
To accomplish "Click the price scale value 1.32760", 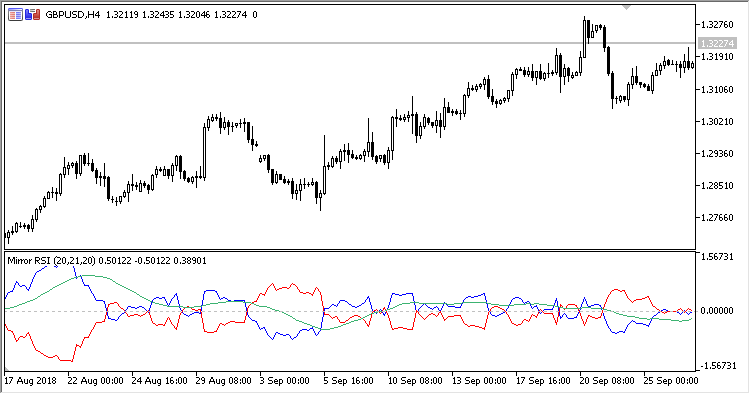I will [x=717, y=24].
